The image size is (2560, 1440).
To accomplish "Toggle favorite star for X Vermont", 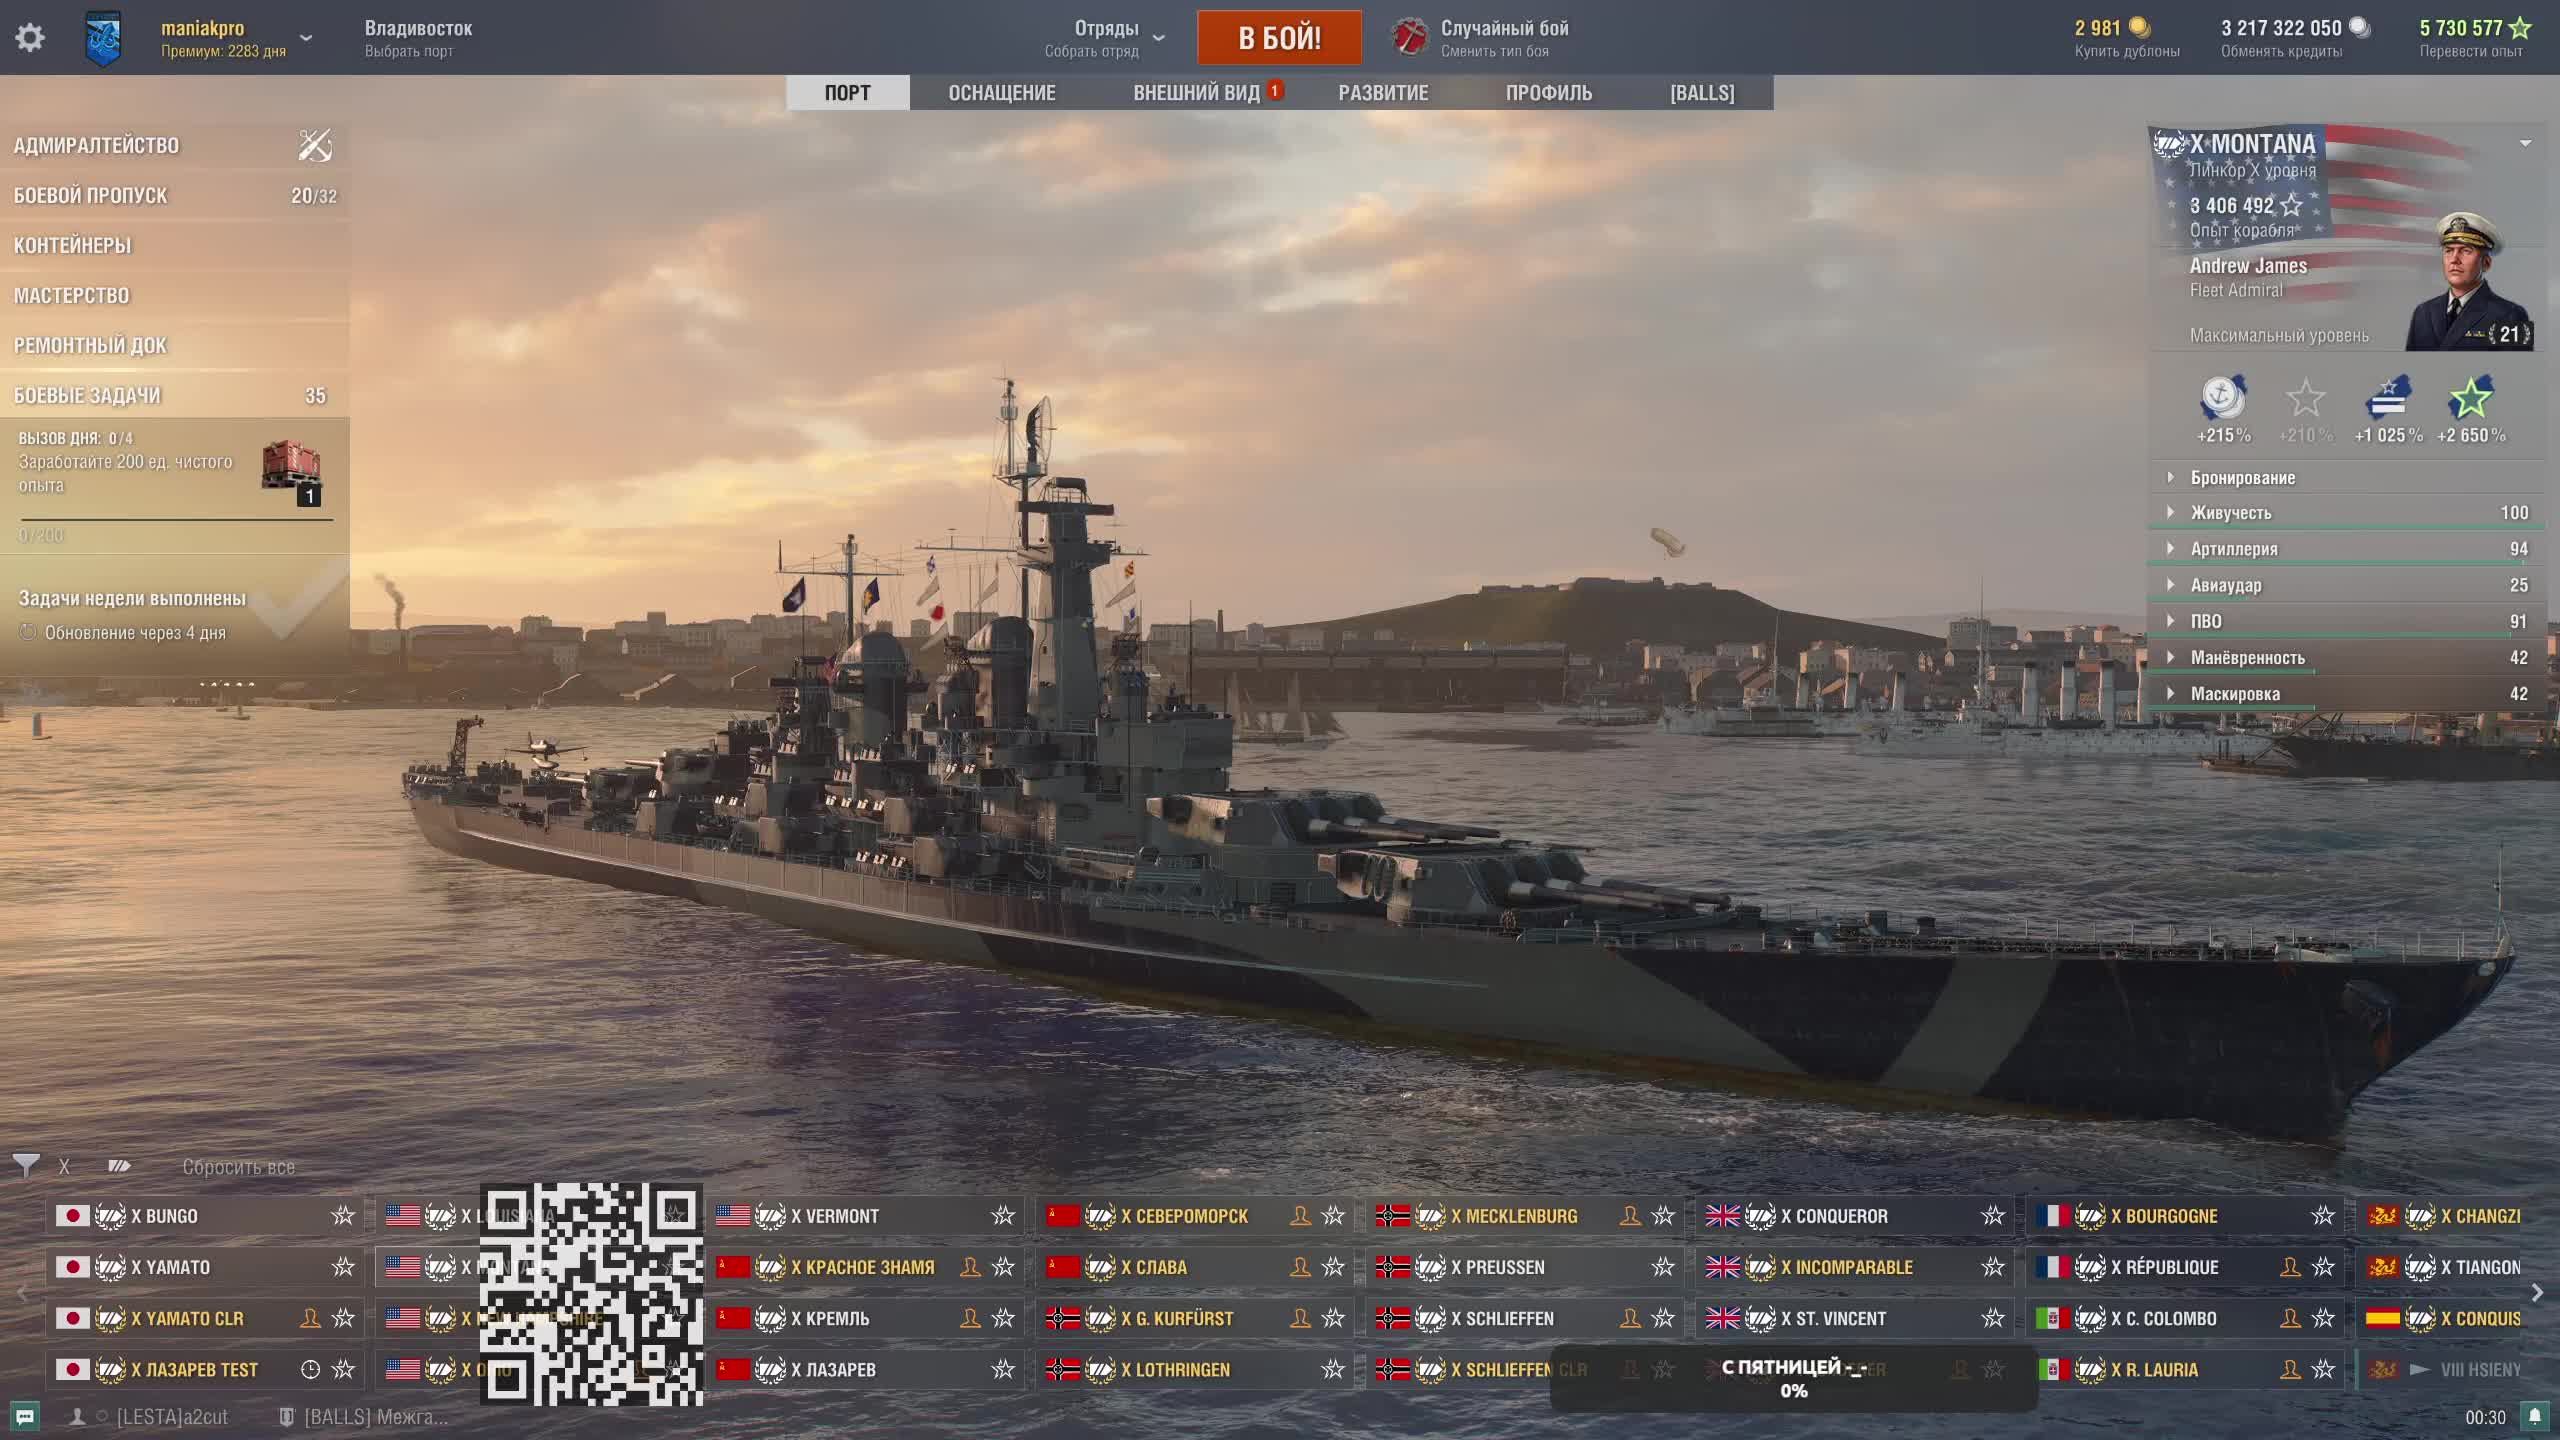I will tap(1003, 1216).
